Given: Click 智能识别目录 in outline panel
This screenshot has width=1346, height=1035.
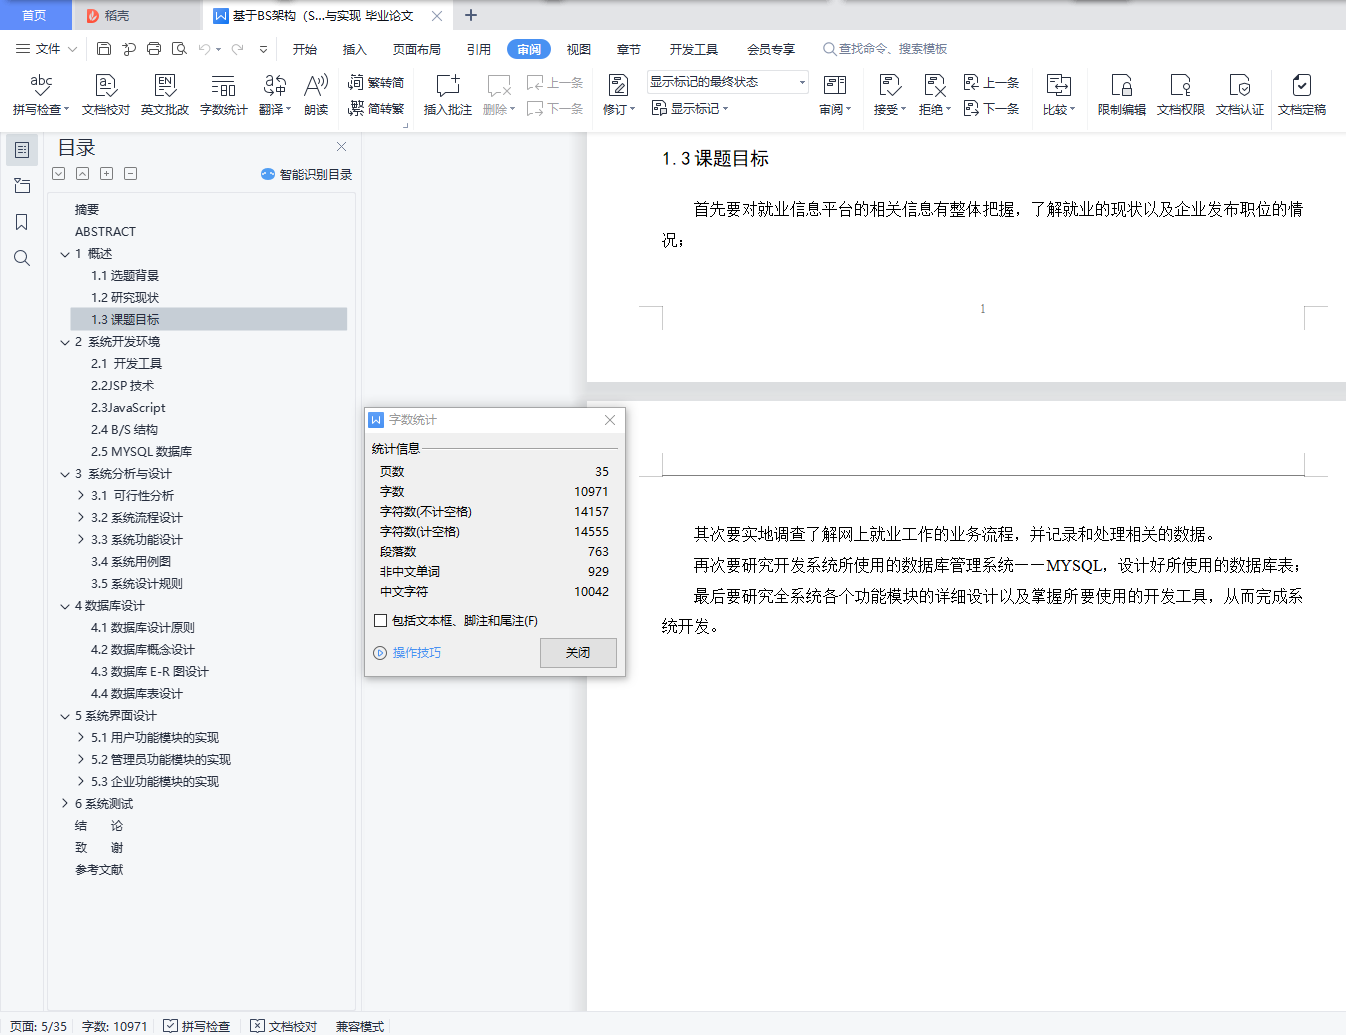Looking at the screenshot, I should click(306, 174).
